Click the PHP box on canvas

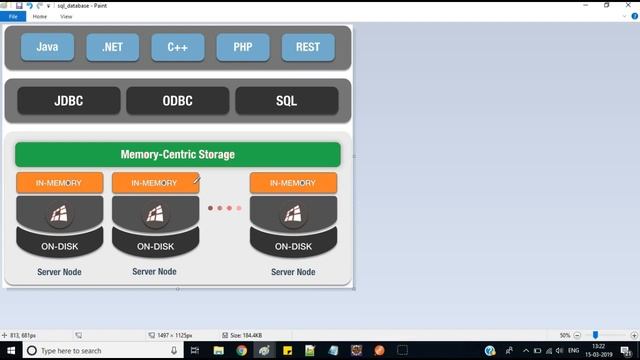coord(243,47)
